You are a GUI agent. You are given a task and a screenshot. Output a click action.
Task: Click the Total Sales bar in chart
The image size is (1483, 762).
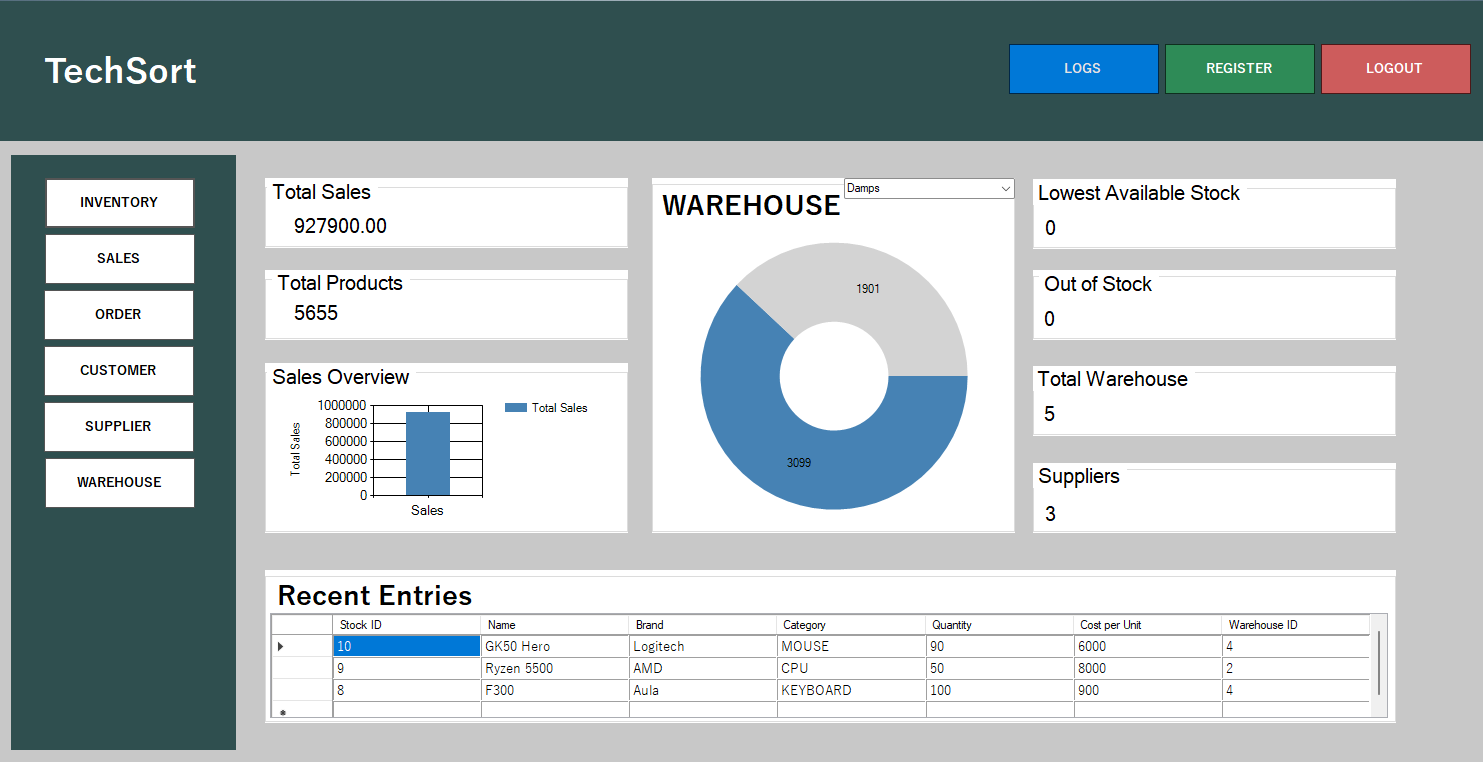point(427,453)
